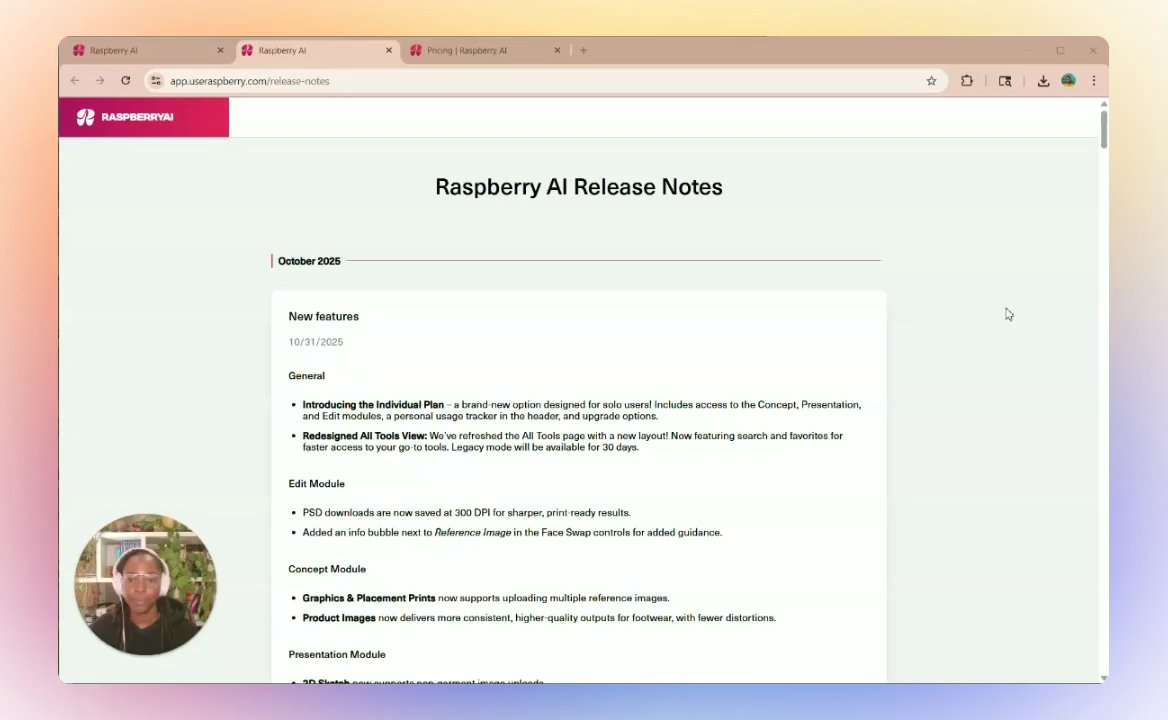Close the second Raspberry AI tab
The width and height of the screenshot is (1168, 720).
388,50
